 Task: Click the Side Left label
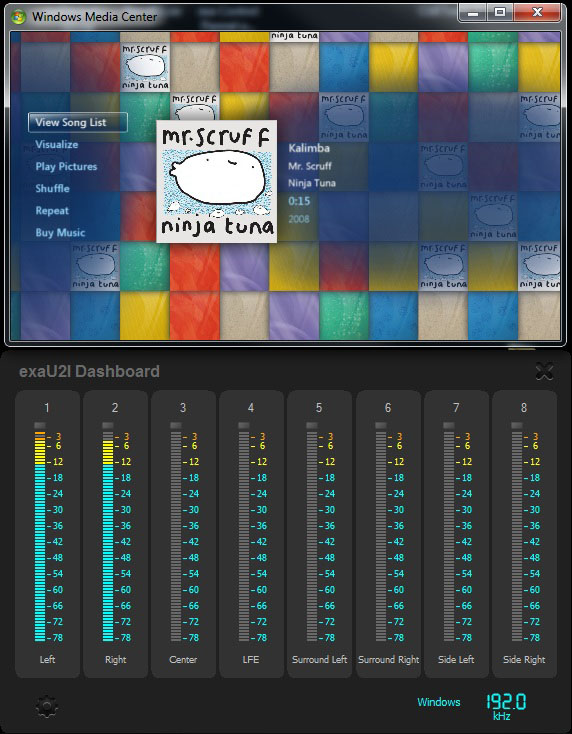coord(456,660)
